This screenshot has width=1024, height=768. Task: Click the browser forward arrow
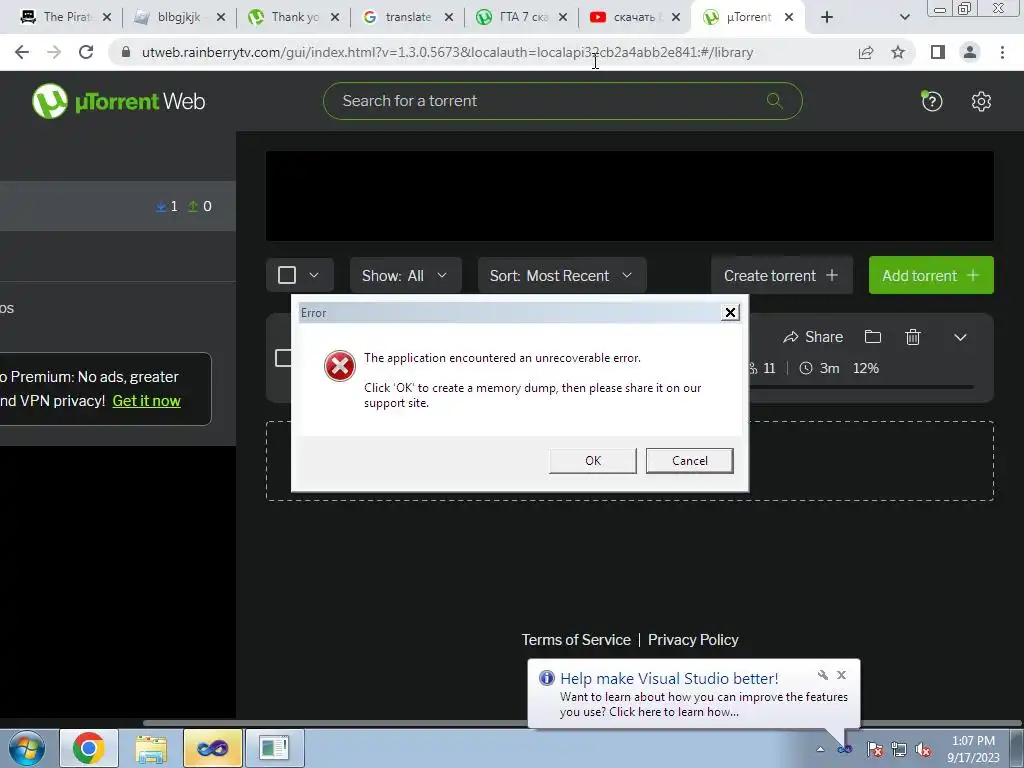click(x=54, y=52)
